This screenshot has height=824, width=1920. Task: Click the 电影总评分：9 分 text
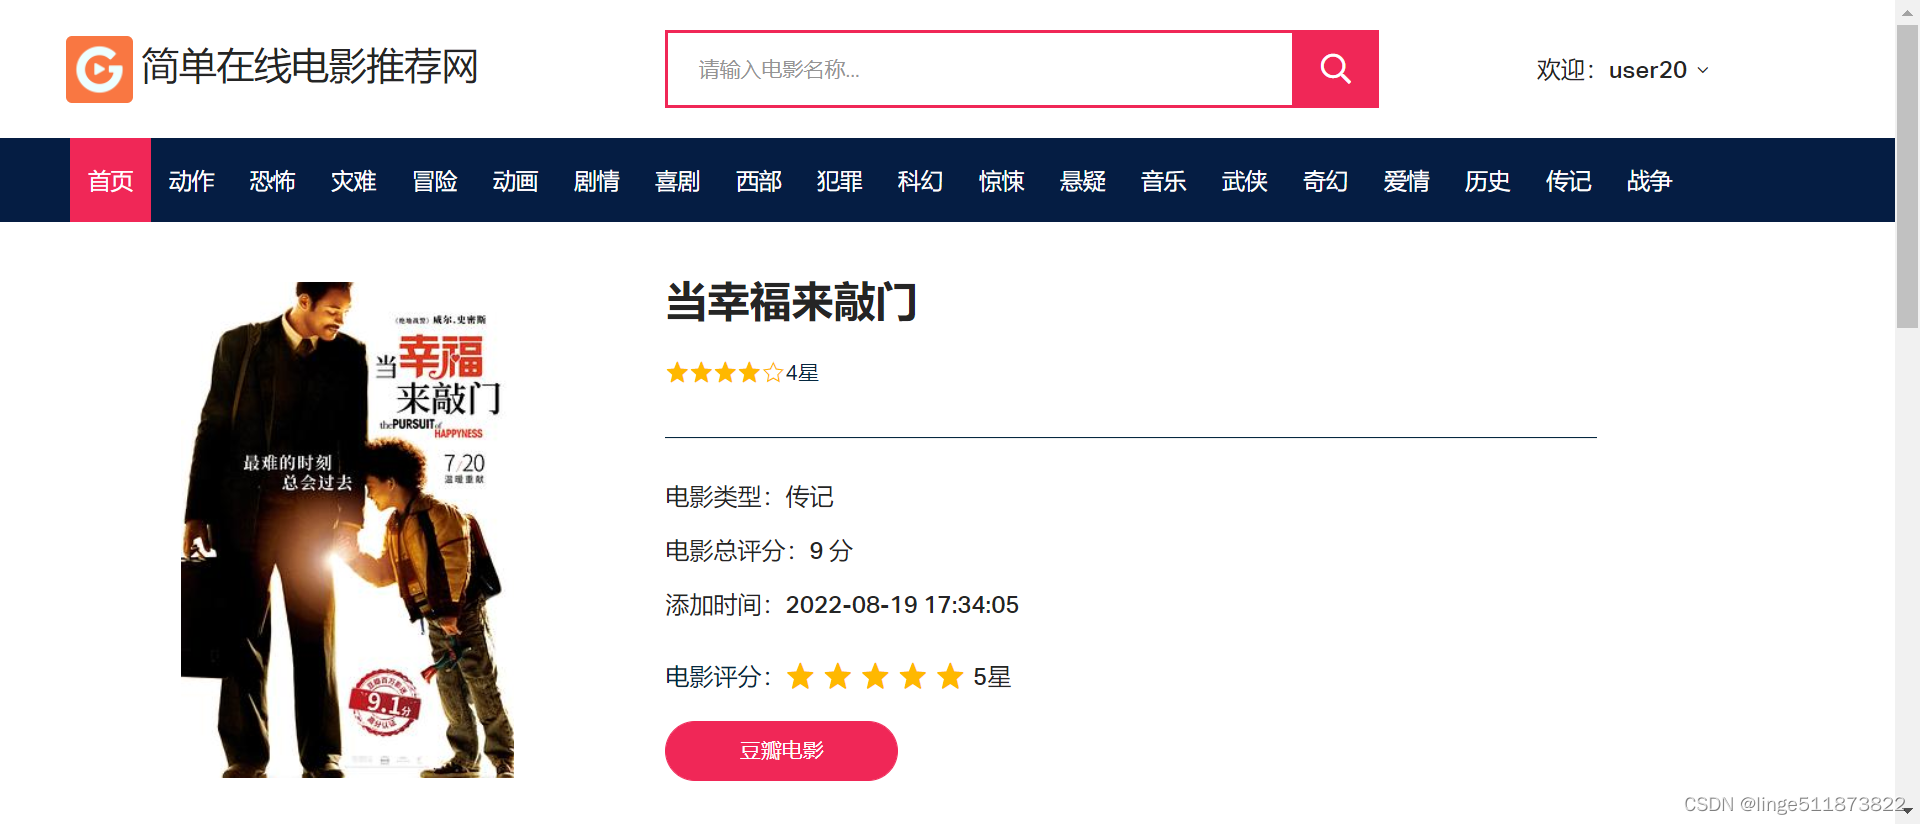(759, 551)
